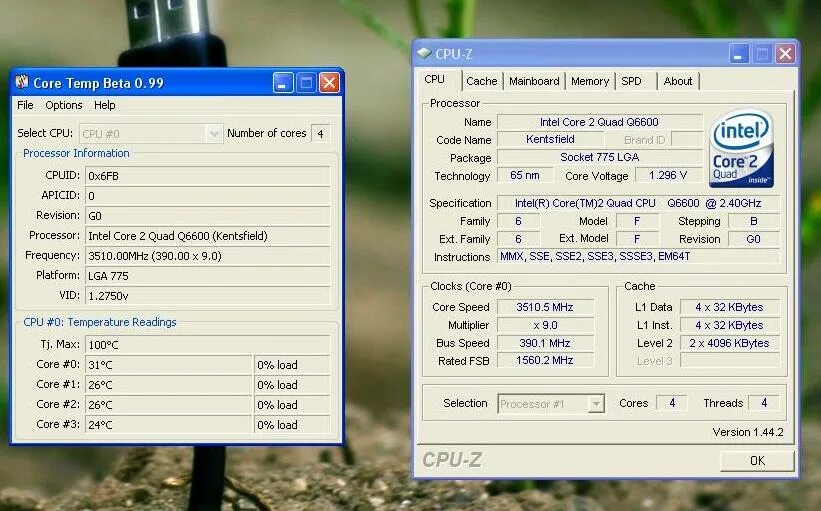Screen dimensions: 821x511
Task: Open the File menu in Core Temp
Action: click(25, 105)
